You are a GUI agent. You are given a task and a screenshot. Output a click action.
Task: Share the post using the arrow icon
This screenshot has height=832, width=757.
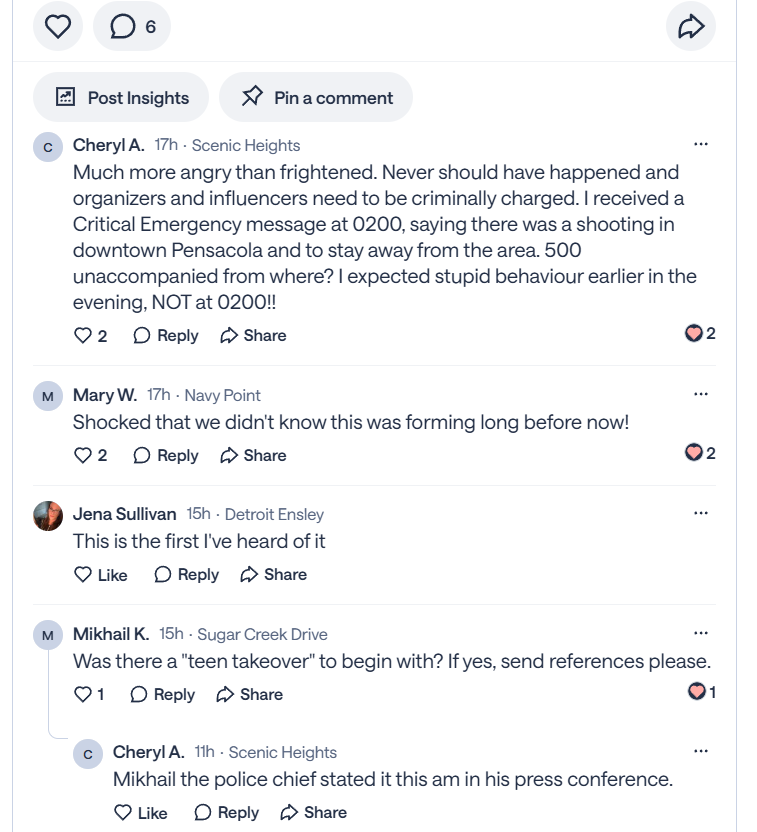point(691,26)
